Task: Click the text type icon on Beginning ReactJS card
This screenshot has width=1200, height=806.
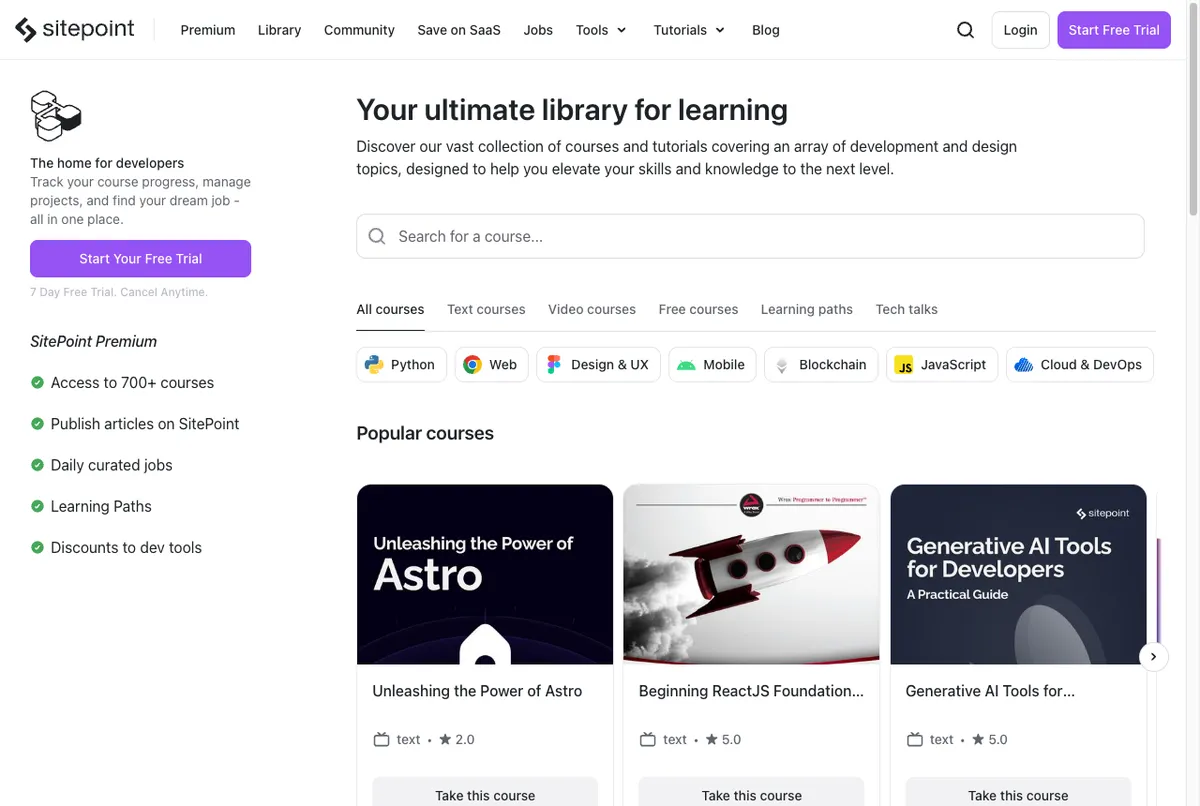Action: (647, 740)
